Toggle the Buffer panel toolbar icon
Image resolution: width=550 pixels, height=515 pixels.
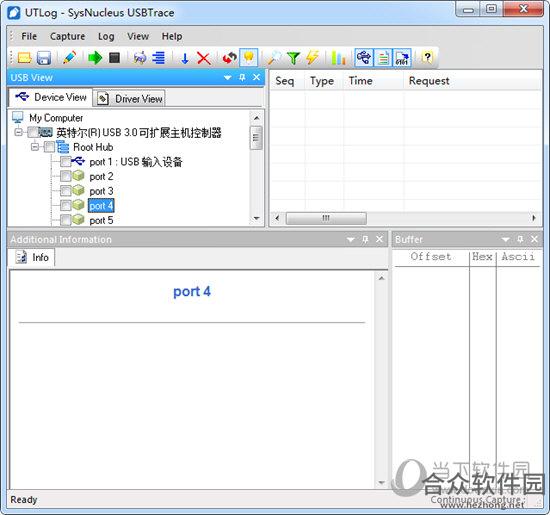pos(402,58)
